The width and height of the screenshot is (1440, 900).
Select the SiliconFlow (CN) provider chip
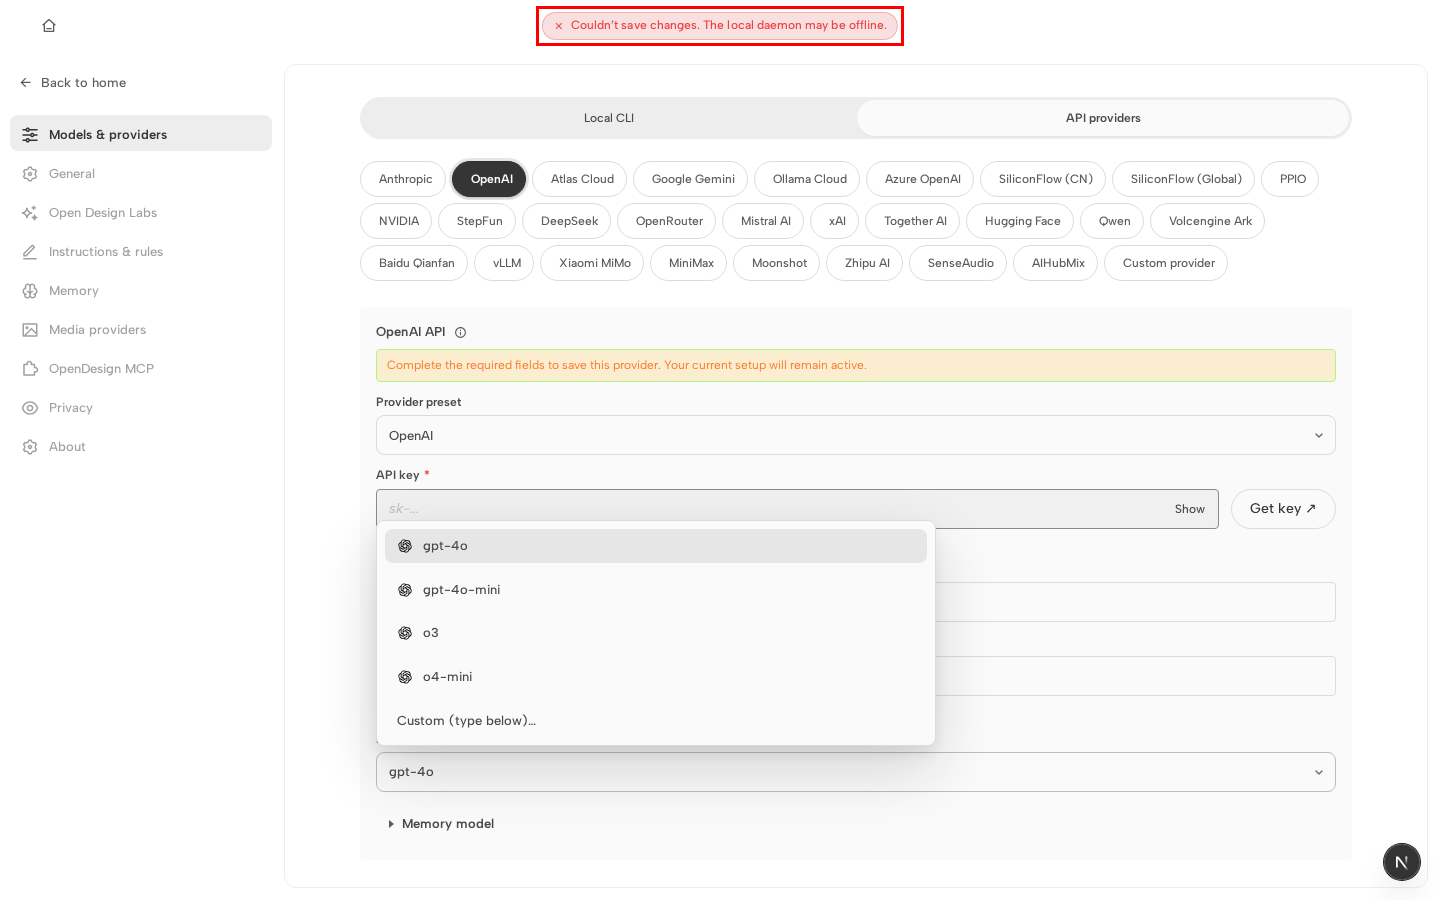[1045, 179]
